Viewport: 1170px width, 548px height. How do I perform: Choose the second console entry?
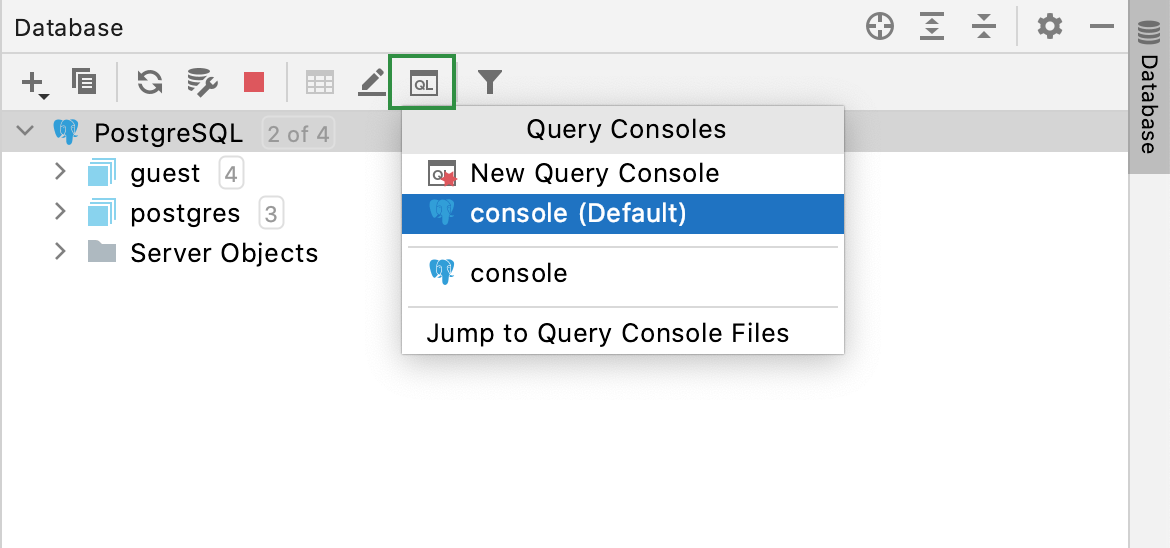pos(623,273)
